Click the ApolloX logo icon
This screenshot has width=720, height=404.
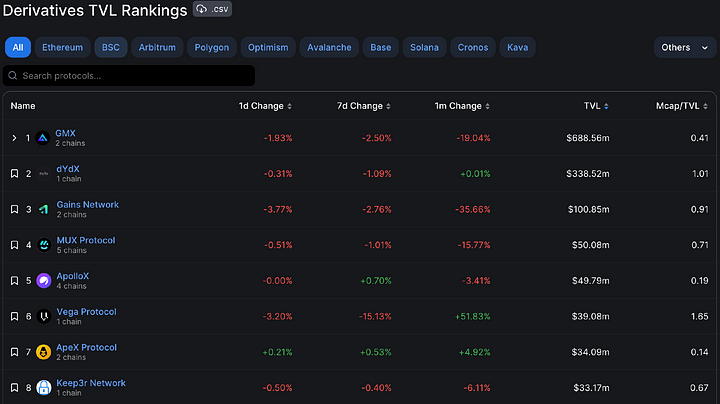44,281
